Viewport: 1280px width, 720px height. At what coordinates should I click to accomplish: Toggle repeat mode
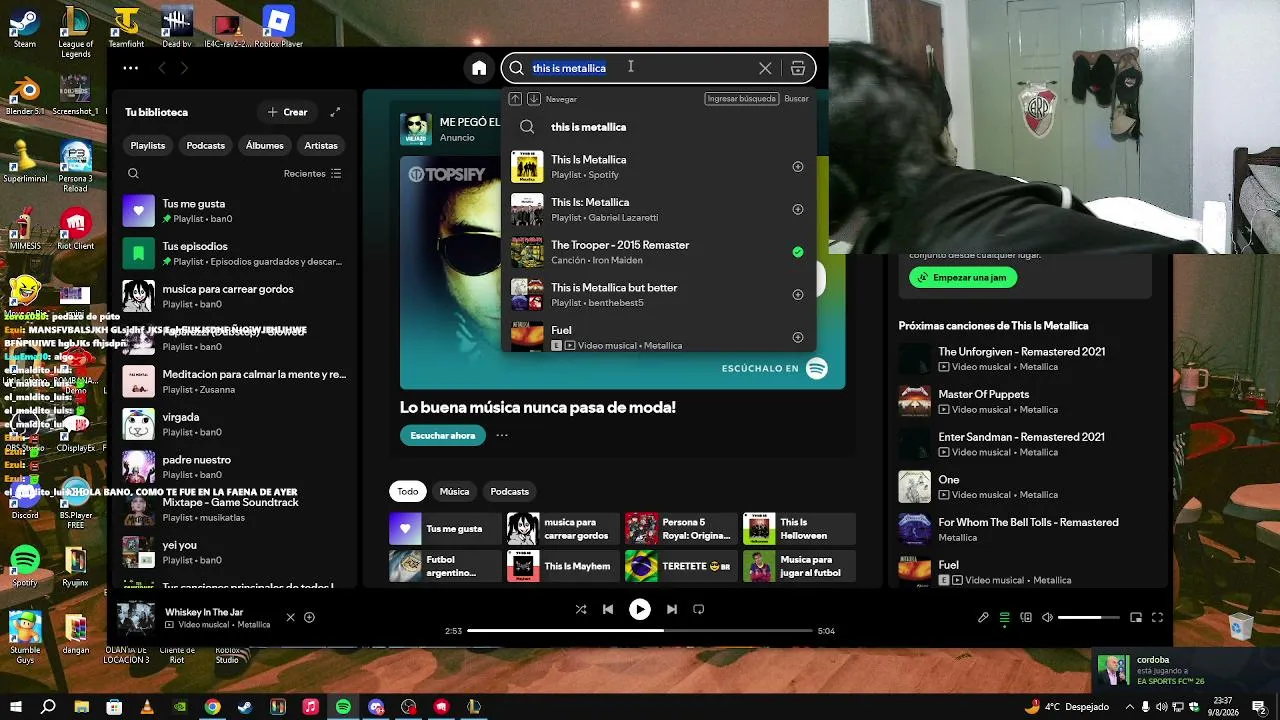[x=699, y=609]
